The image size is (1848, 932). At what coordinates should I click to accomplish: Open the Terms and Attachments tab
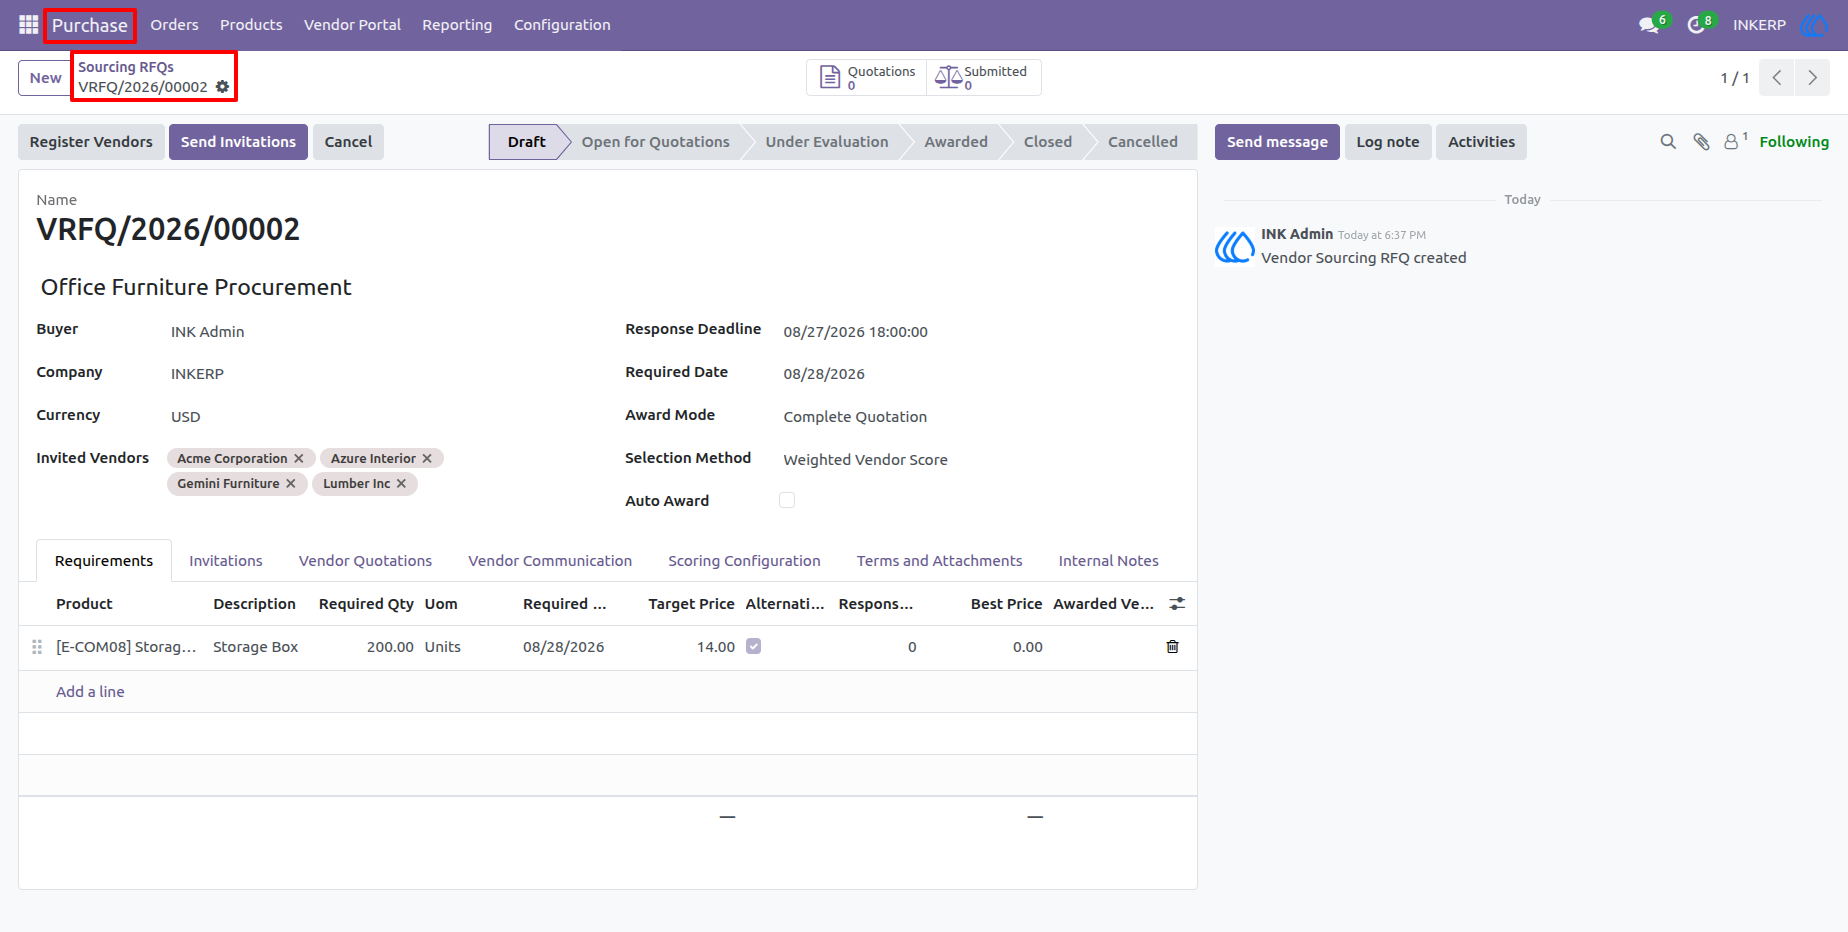click(939, 561)
